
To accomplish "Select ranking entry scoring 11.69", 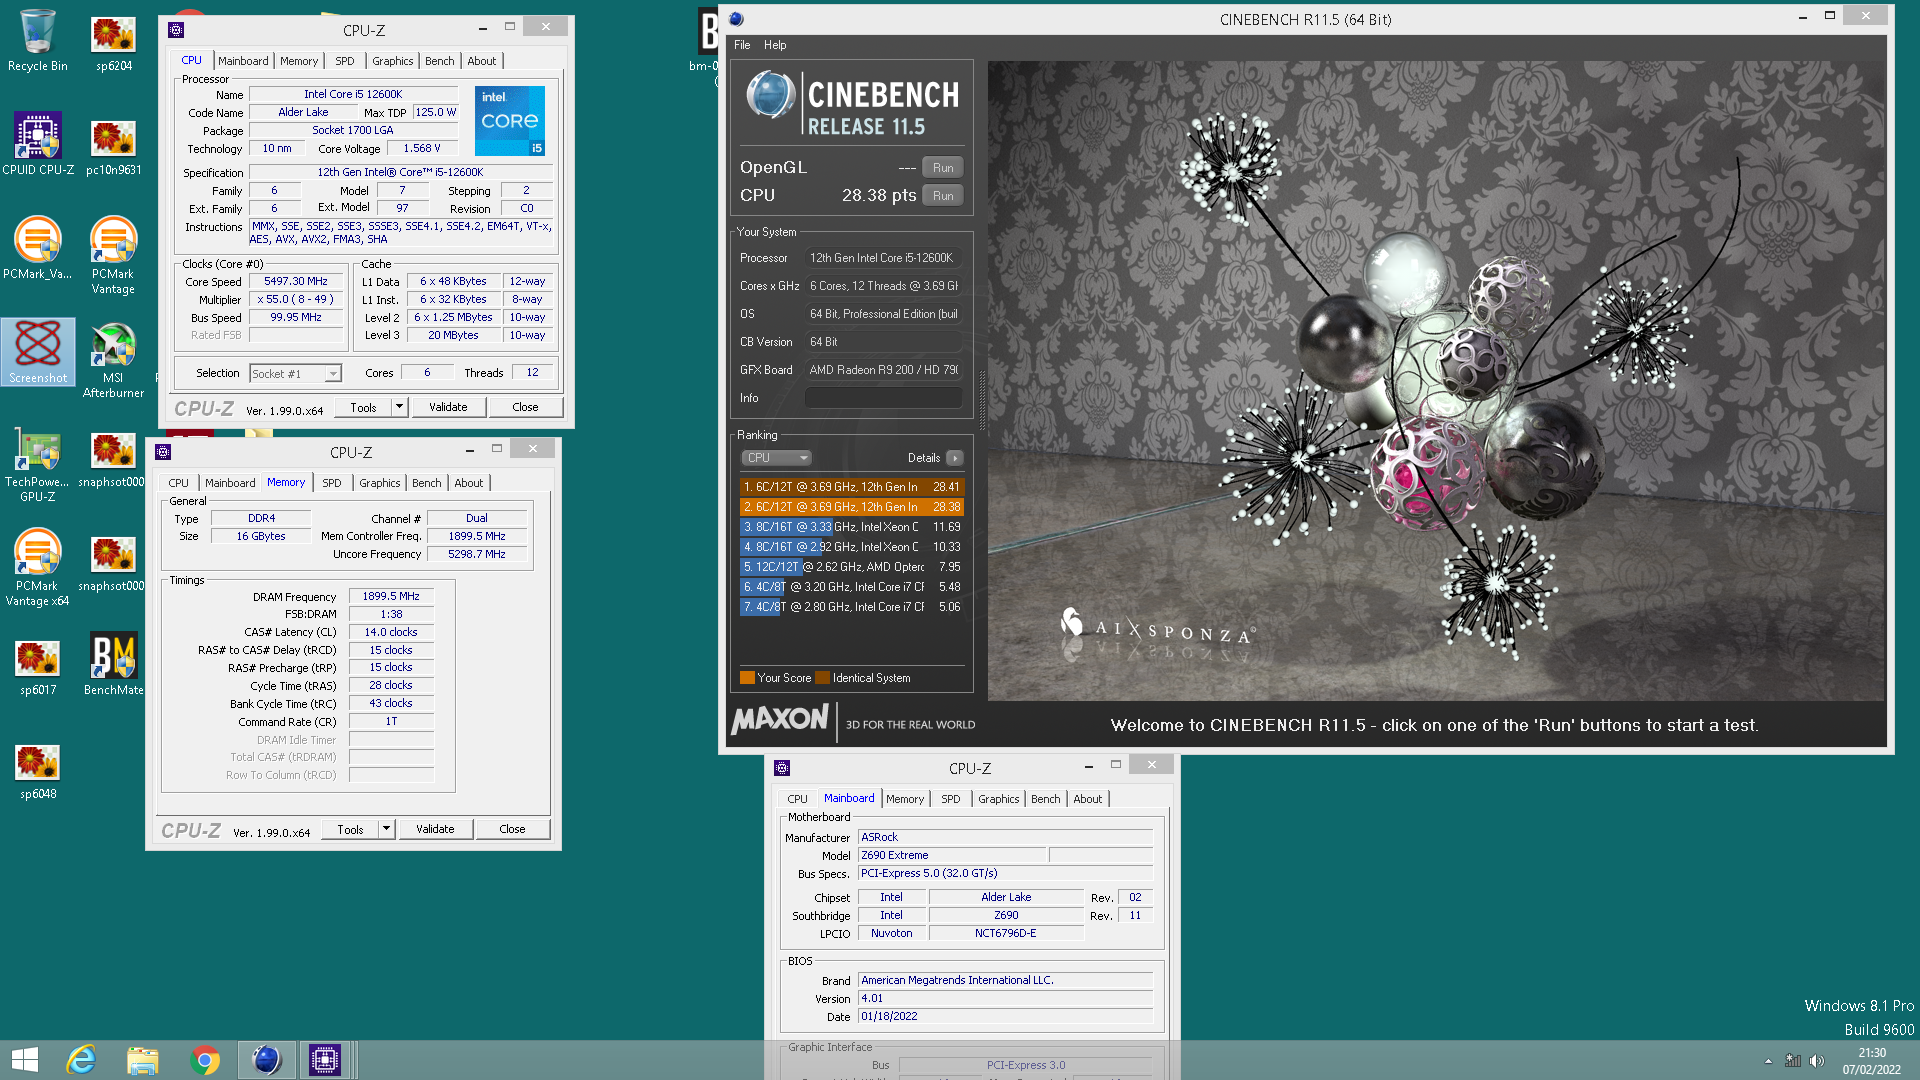I will point(852,527).
